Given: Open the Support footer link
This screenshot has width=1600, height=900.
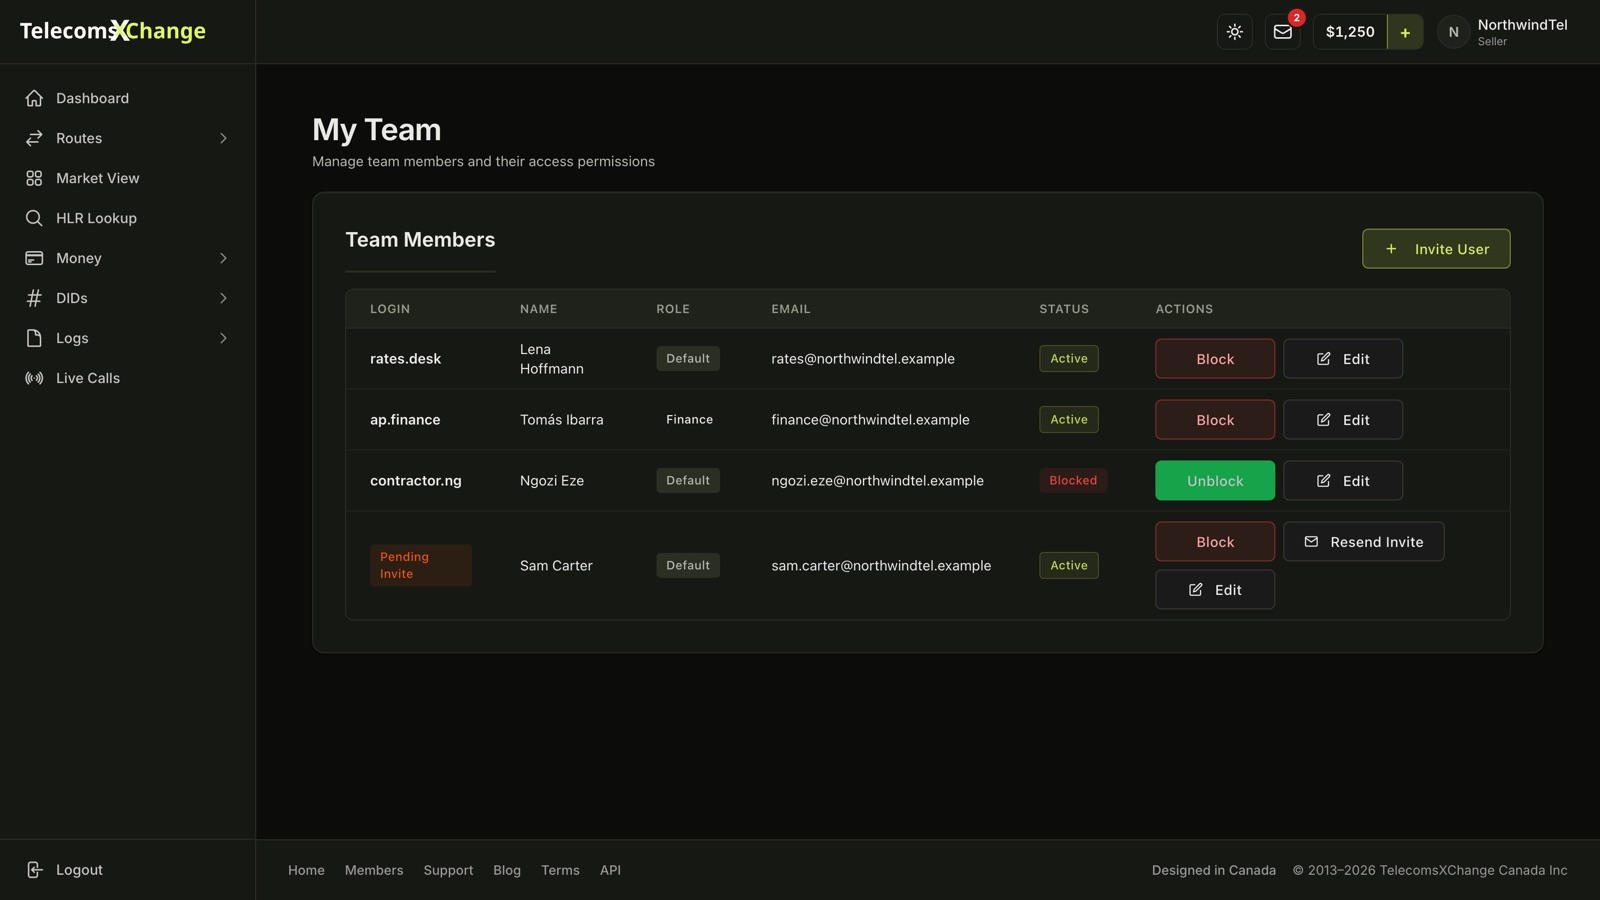Looking at the screenshot, I should 448,870.
